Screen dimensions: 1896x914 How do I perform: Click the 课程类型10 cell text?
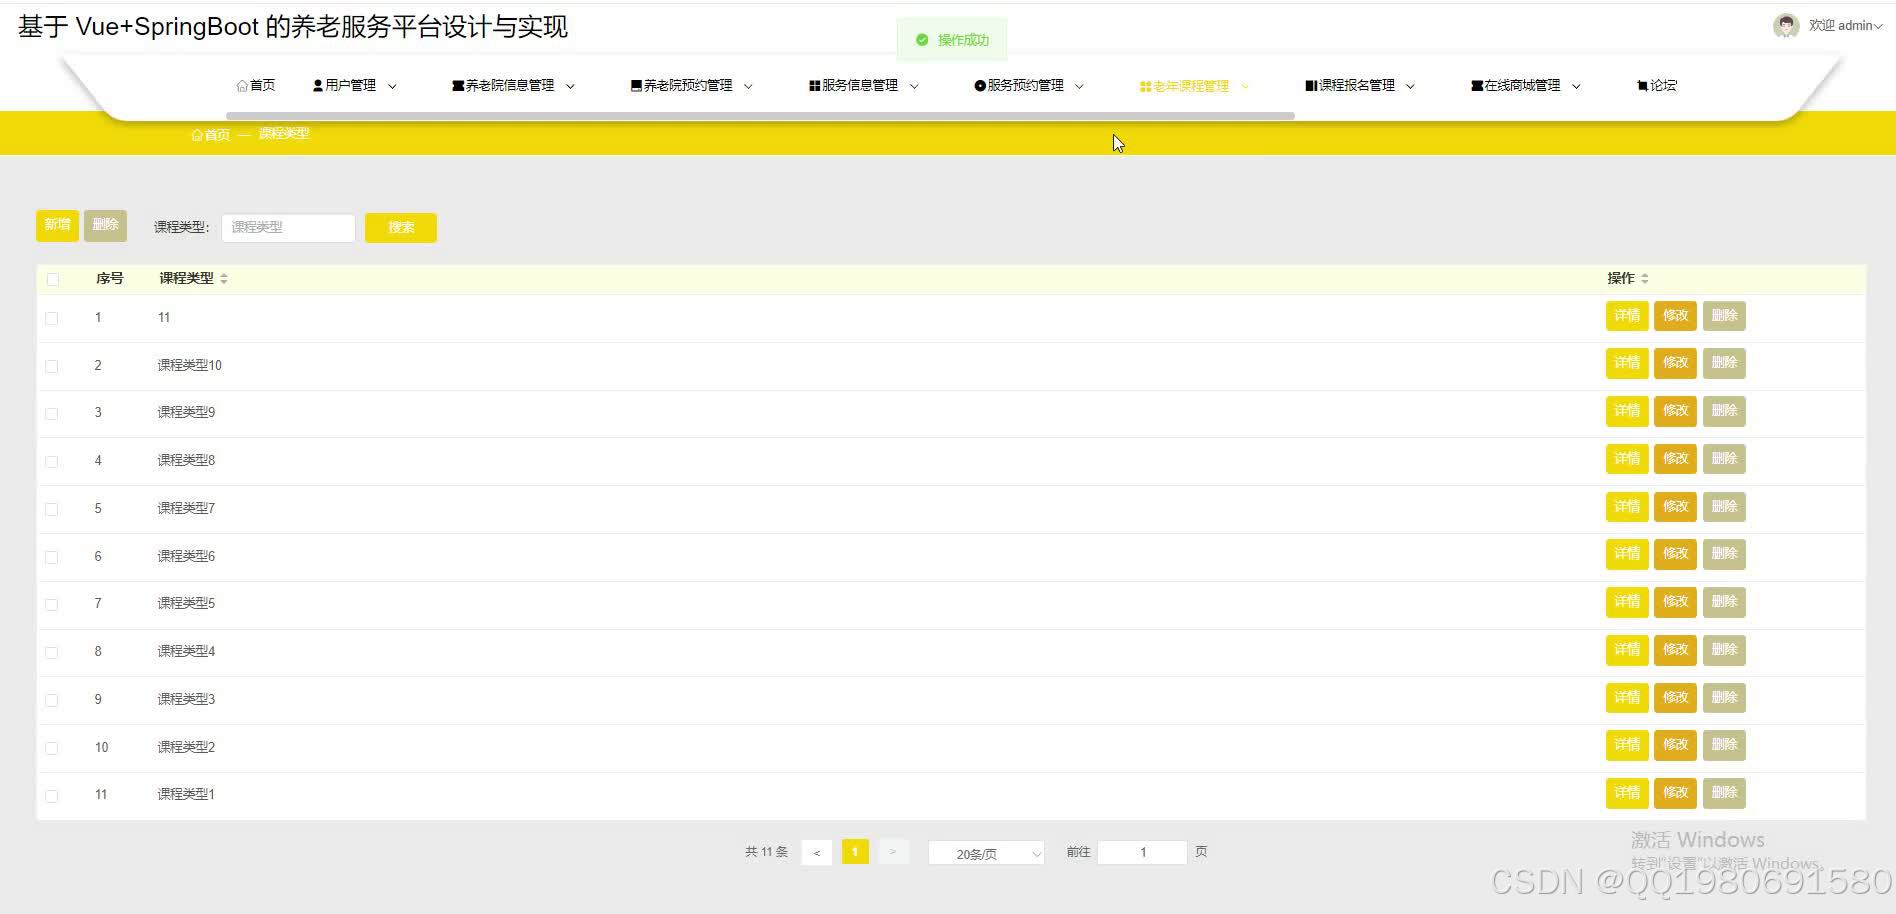pyautogui.click(x=190, y=366)
